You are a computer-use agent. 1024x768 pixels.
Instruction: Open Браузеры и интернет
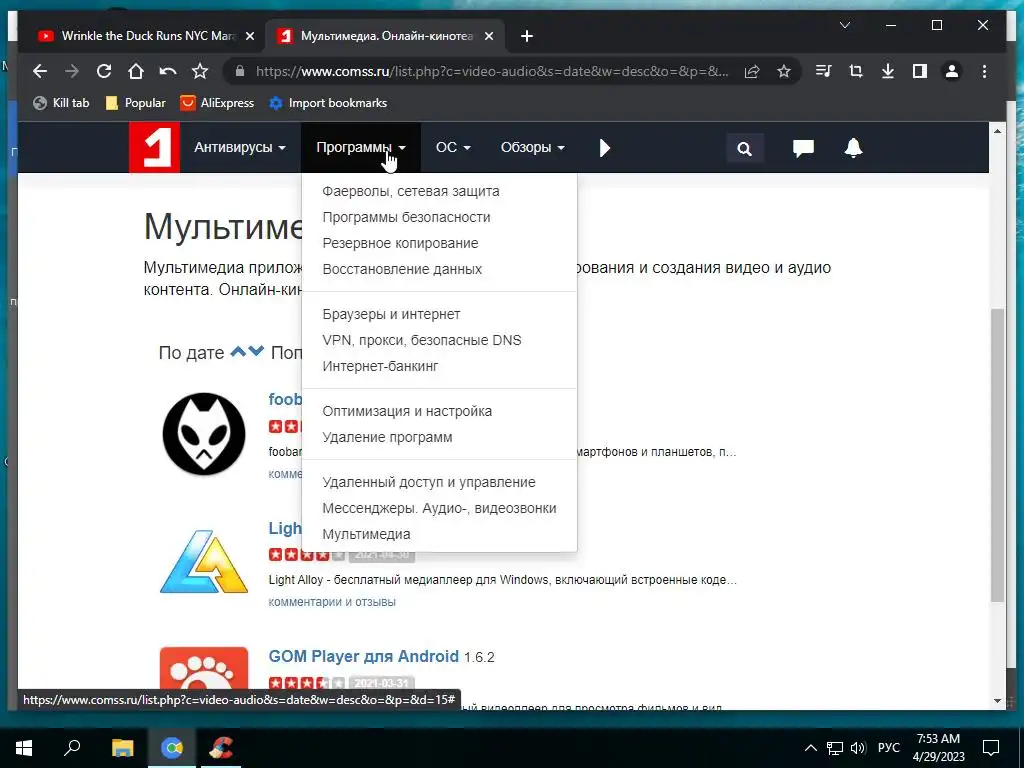(391, 314)
